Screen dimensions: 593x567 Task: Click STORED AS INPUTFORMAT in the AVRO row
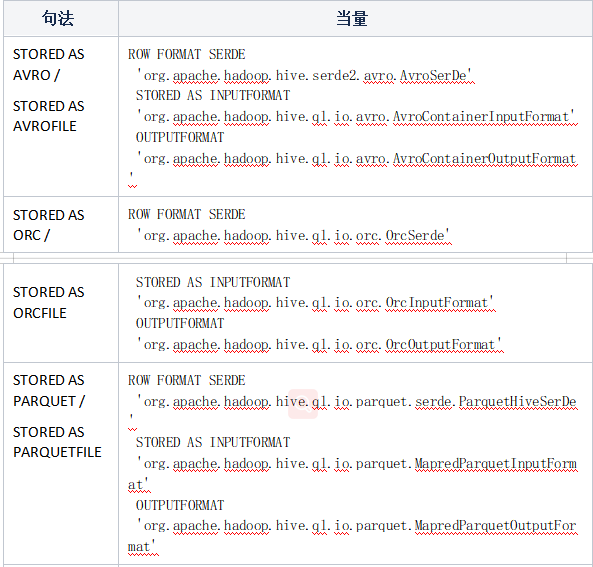pyautogui.click(x=213, y=95)
